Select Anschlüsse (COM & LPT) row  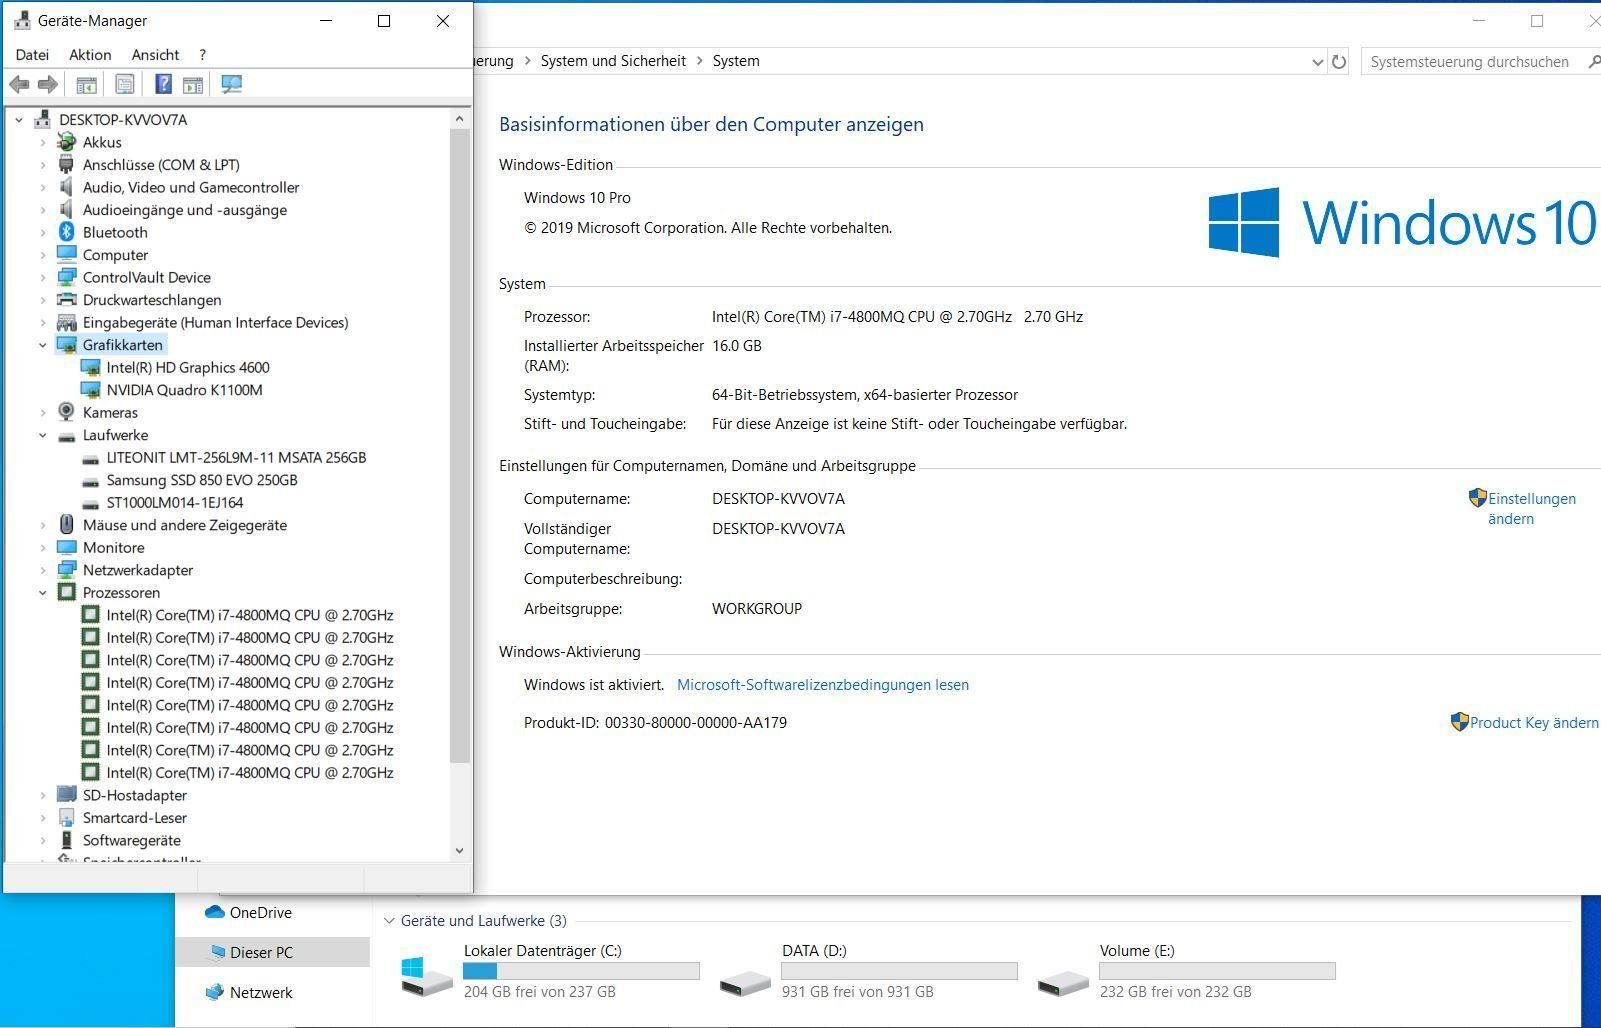coord(161,165)
